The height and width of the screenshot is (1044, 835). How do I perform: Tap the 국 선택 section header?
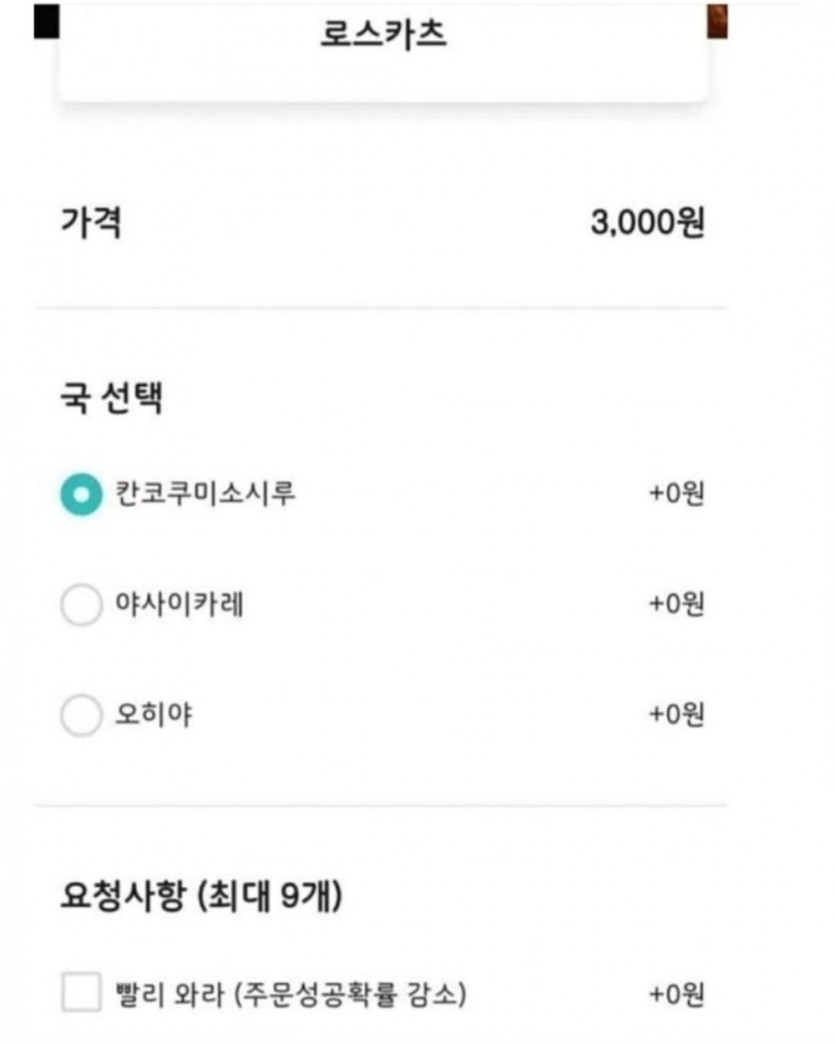click(x=112, y=399)
